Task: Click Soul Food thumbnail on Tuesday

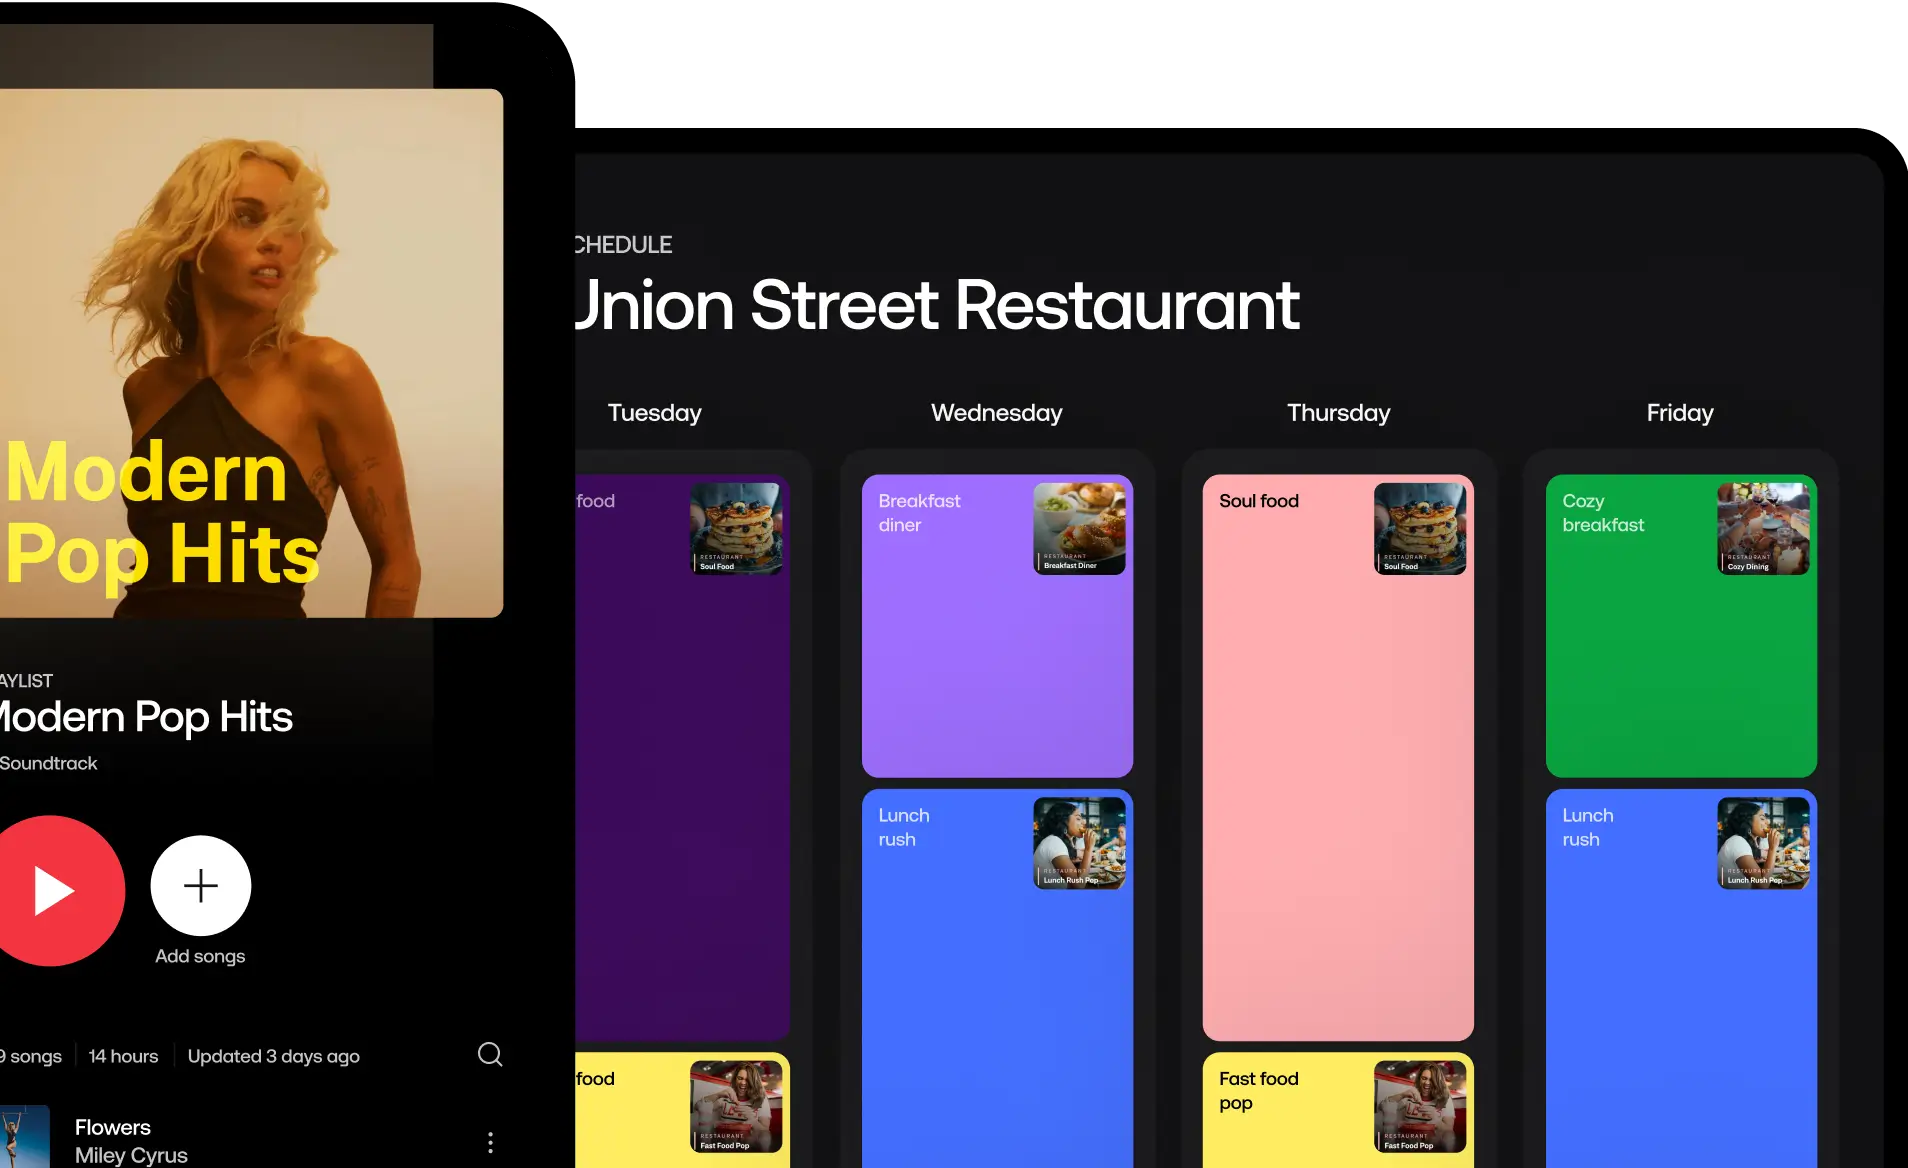Action: pyautogui.click(x=736, y=528)
